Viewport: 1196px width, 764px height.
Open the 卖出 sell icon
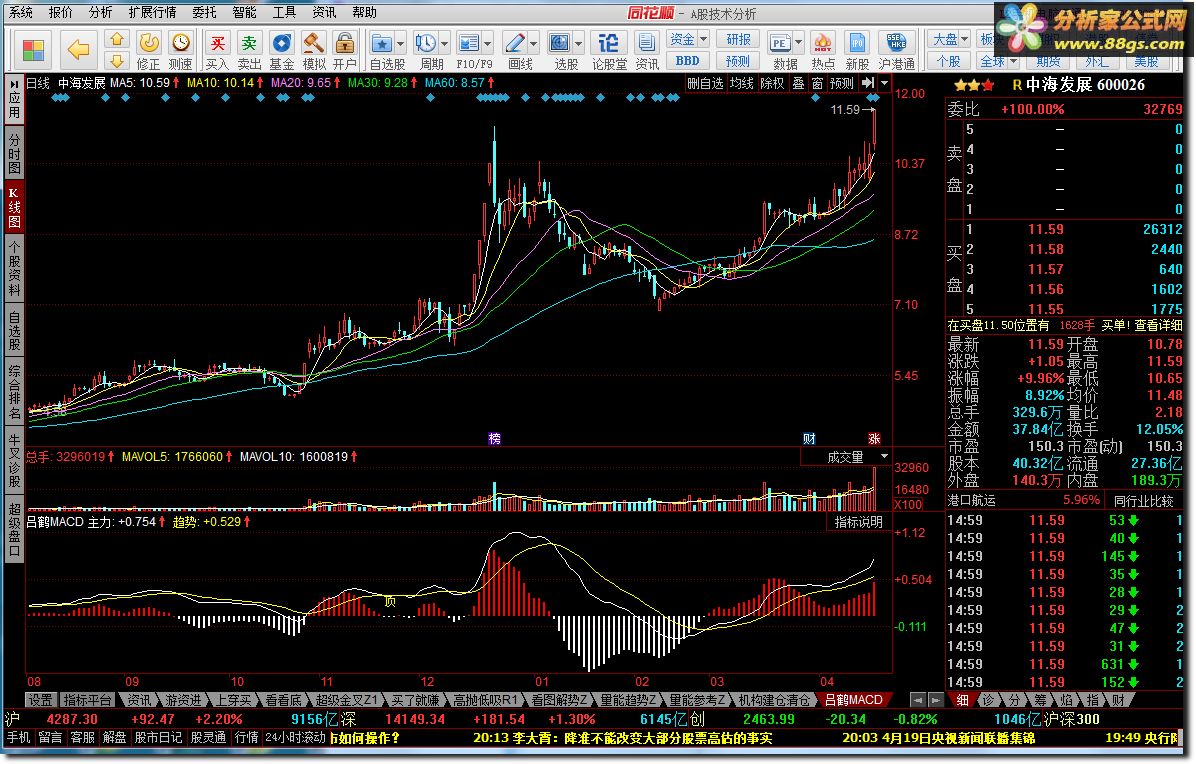pyautogui.click(x=249, y=43)
